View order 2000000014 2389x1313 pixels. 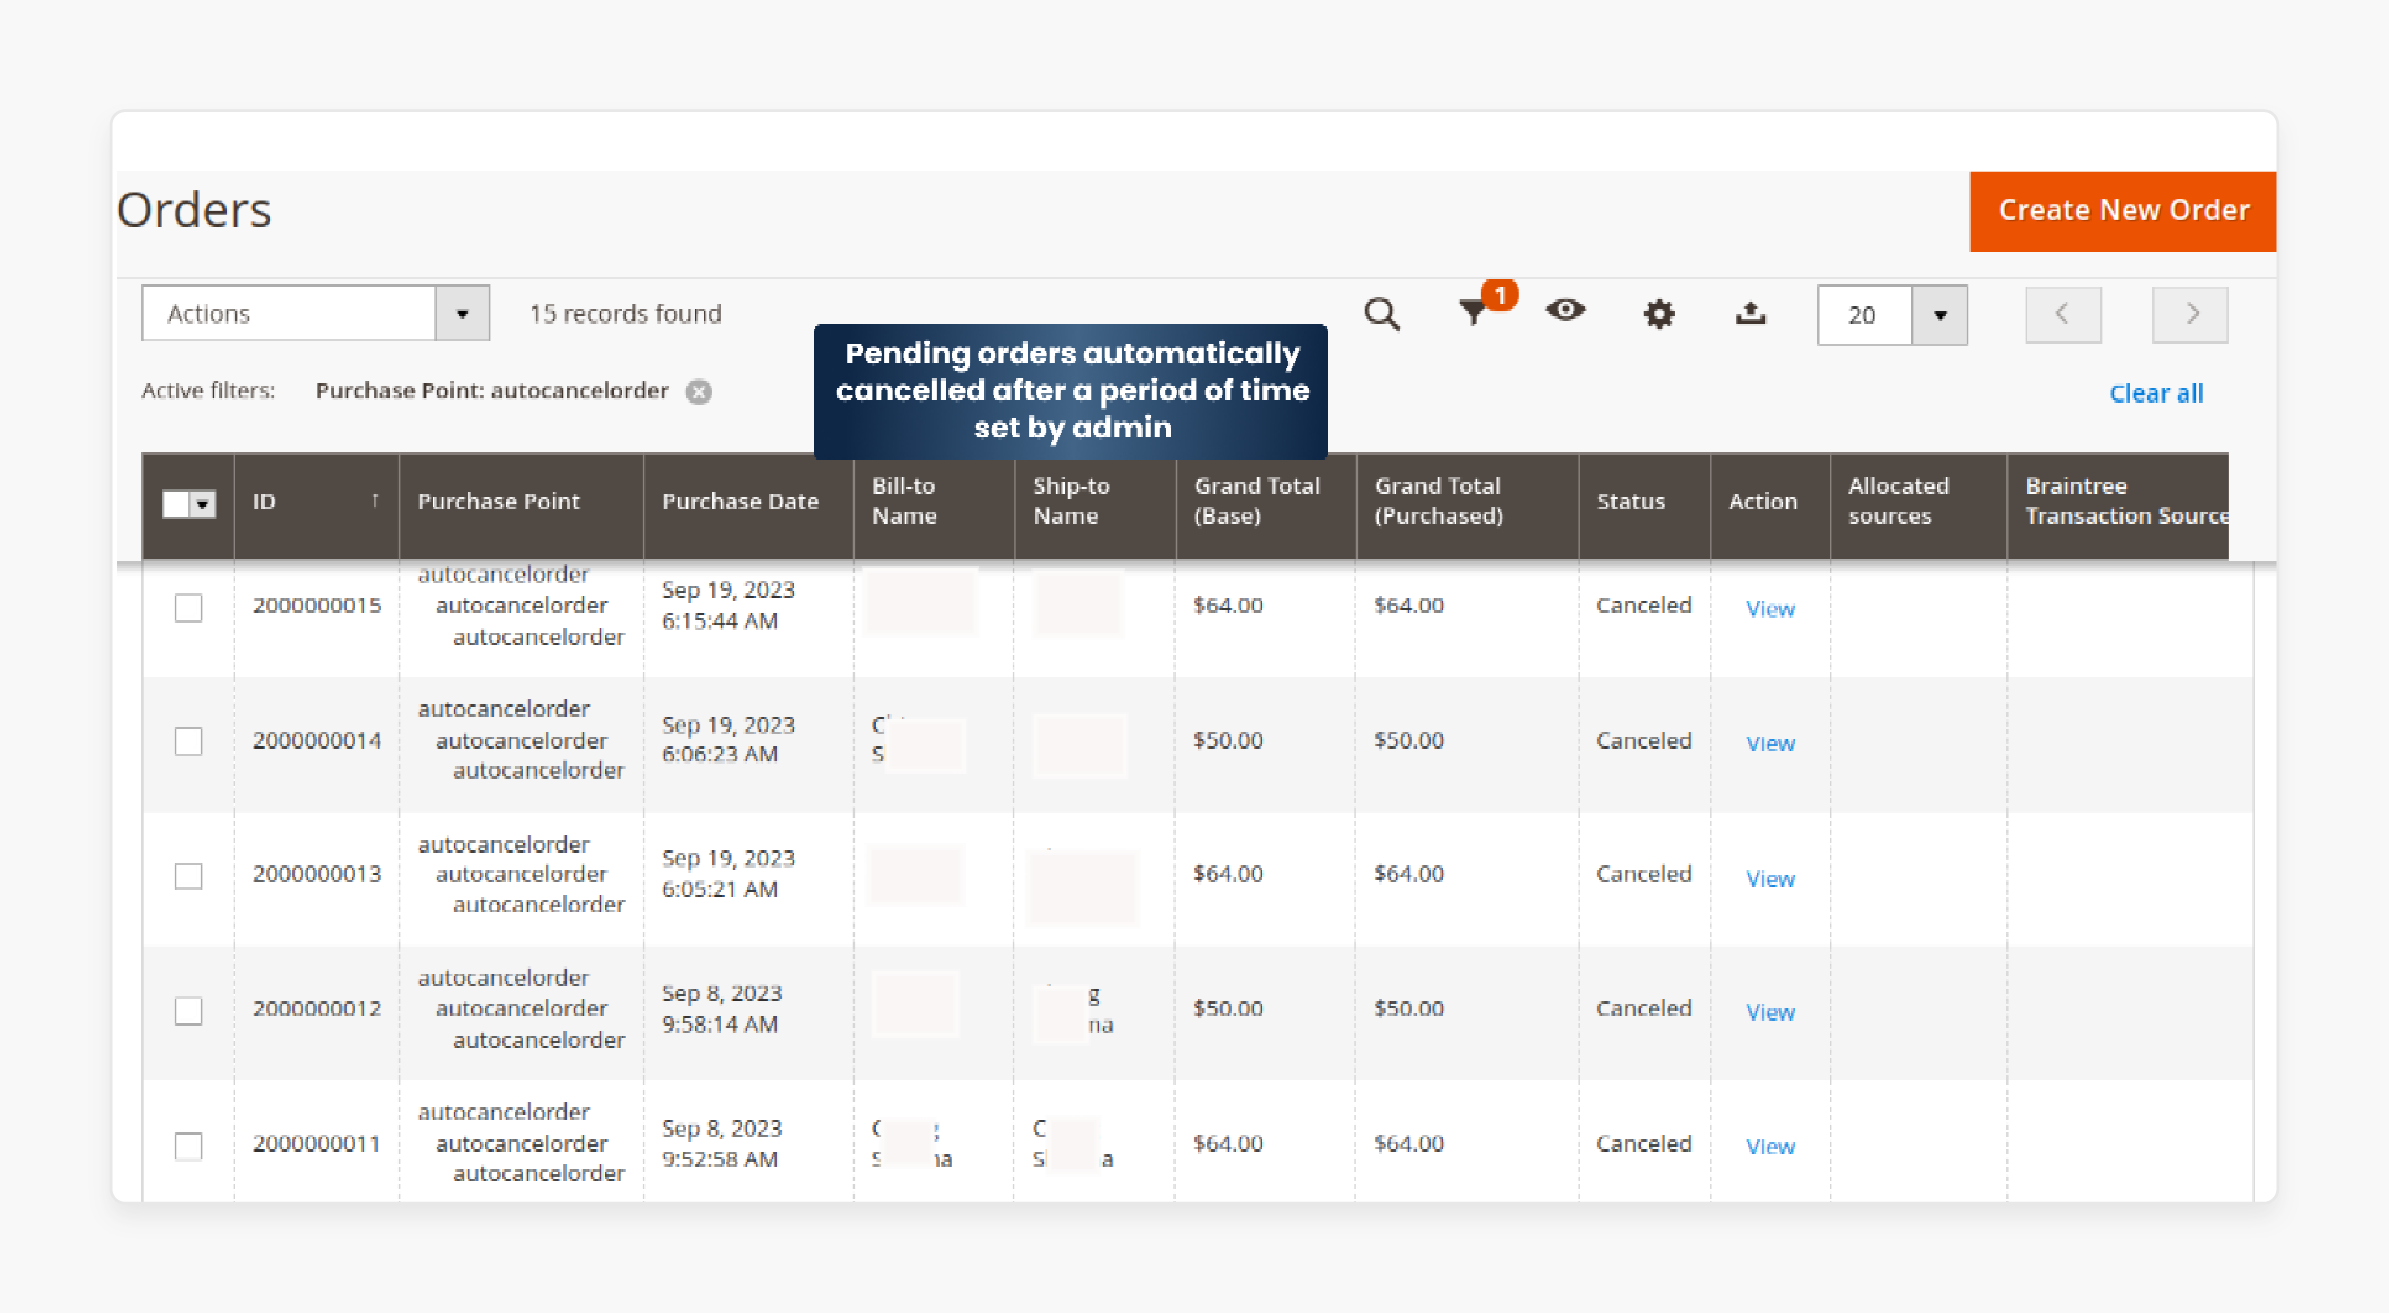point(1770,743)
